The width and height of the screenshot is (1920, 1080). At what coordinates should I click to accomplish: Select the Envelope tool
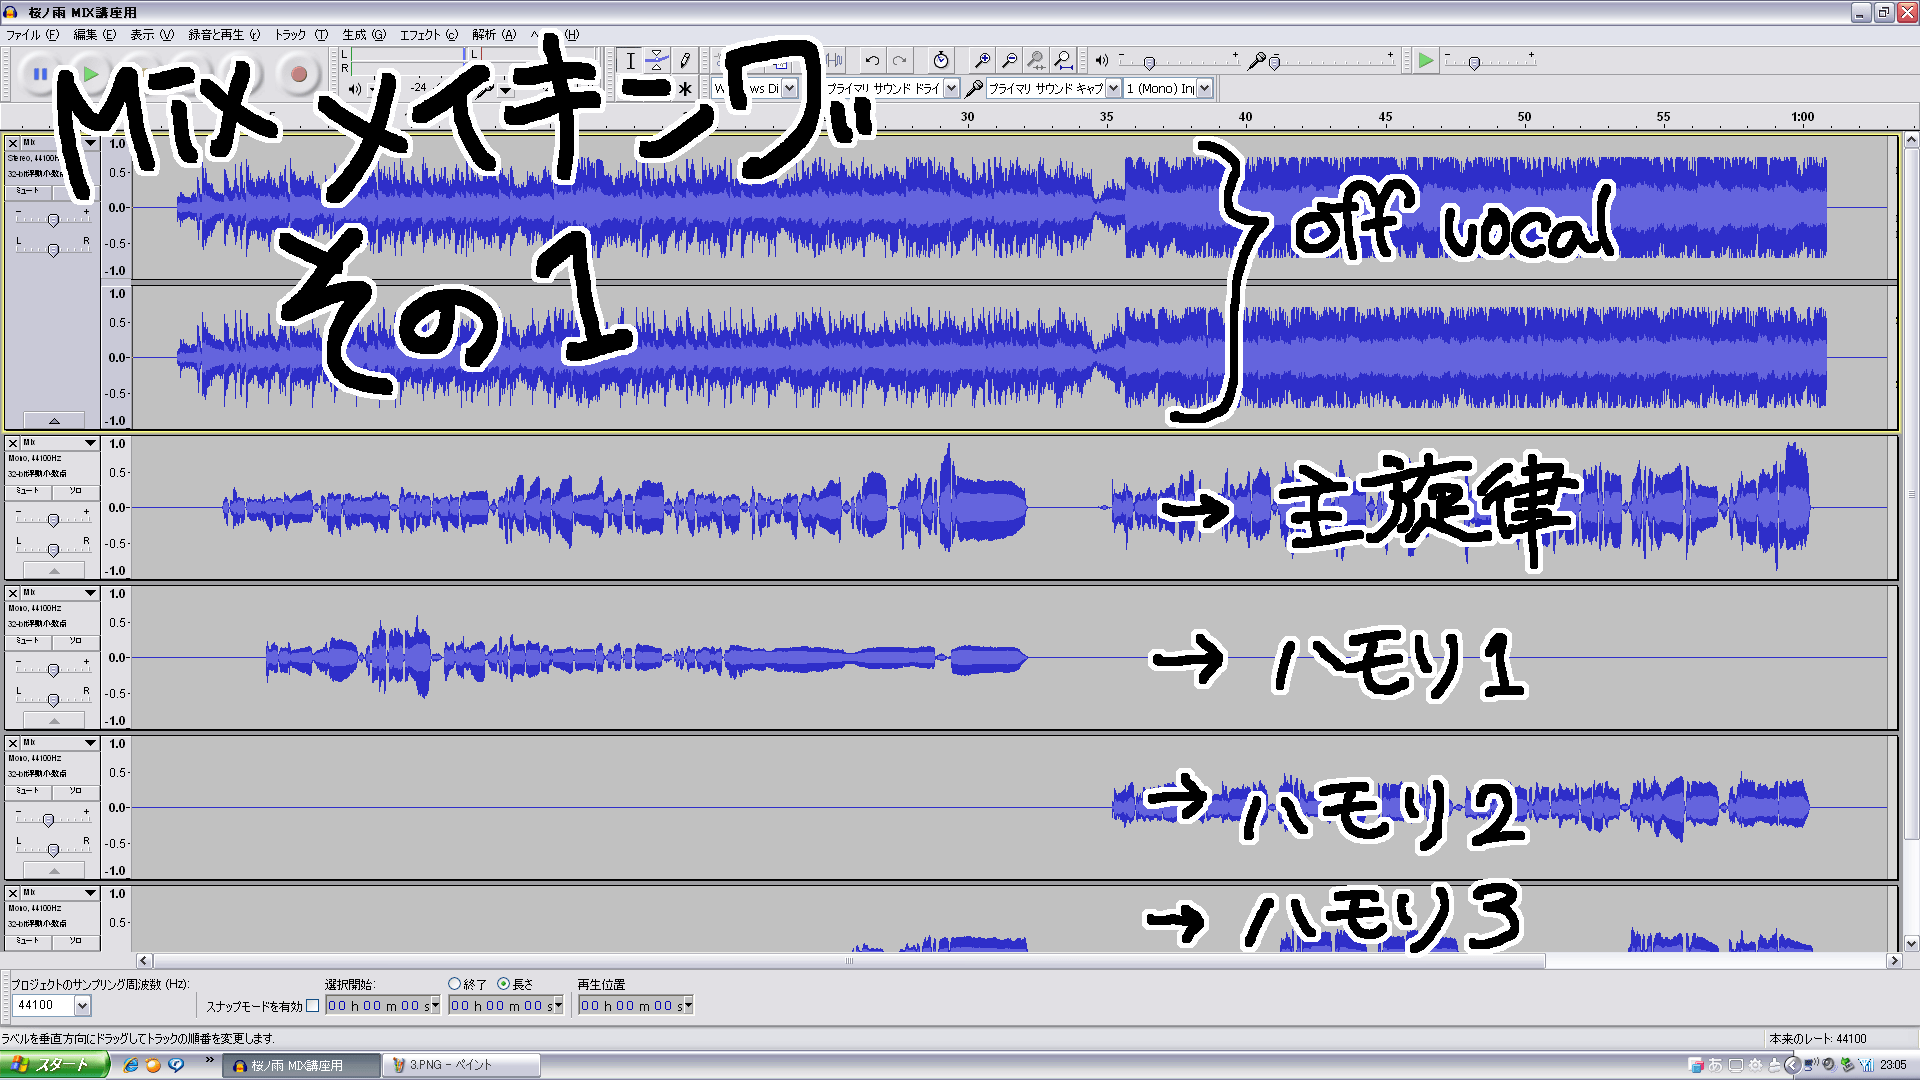[x=657, y=60]
